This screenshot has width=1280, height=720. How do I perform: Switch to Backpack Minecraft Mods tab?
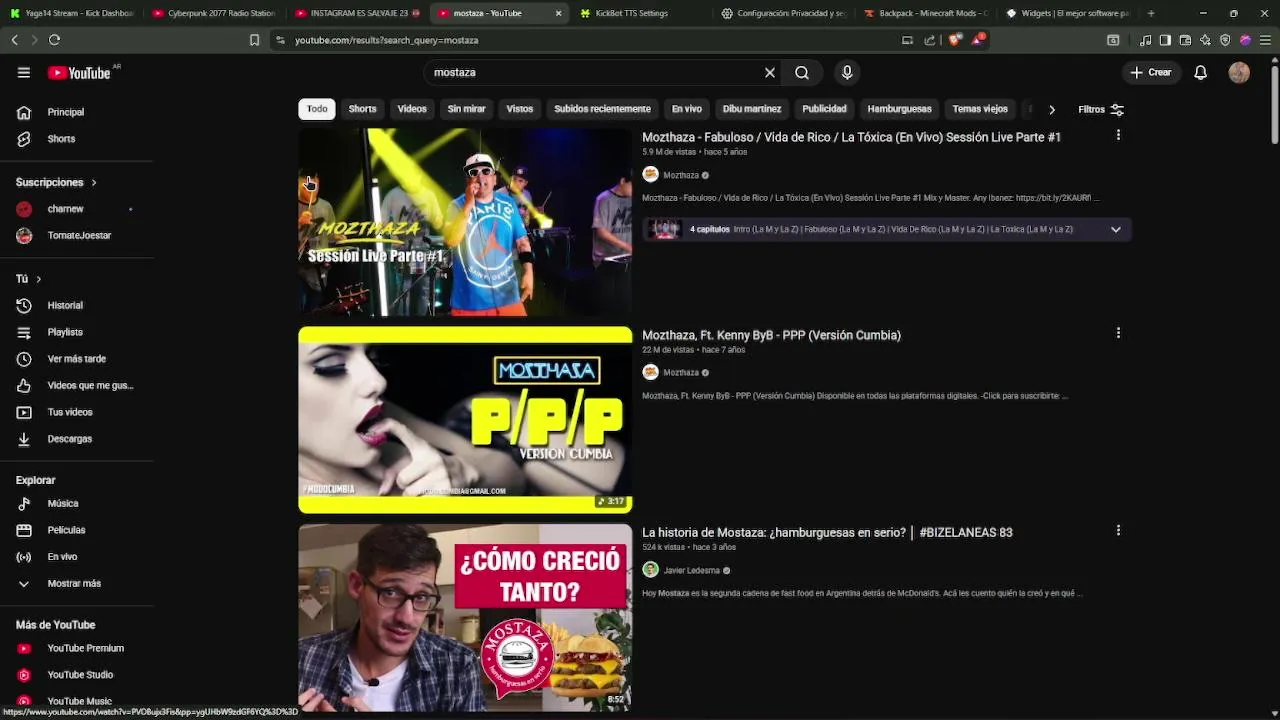[x=925, y=13]
